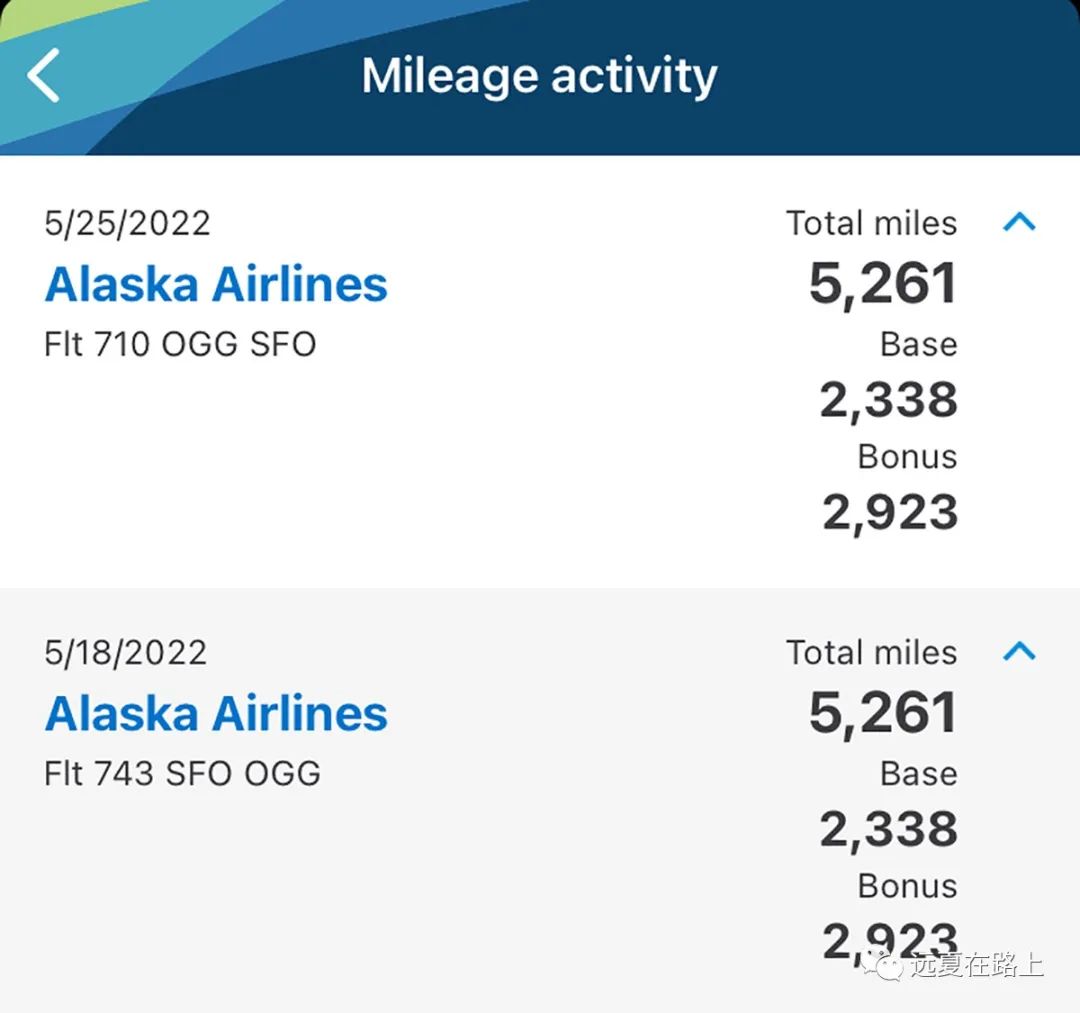Tap the Flt 743 SFO OGG details
This screenshot has height=1013, width=1080.
[x=183, y=773]
